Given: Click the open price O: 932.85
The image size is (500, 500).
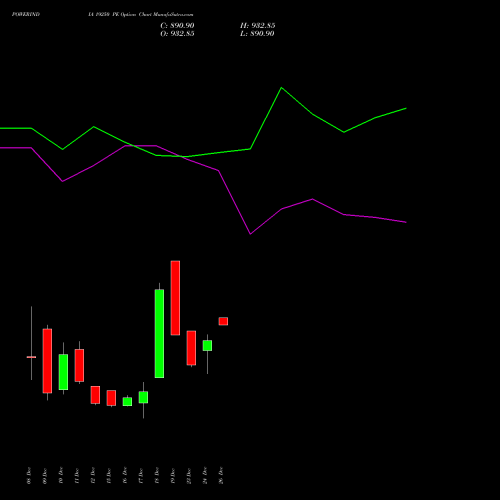Looking at the screenshot, I should coord(177,34).
